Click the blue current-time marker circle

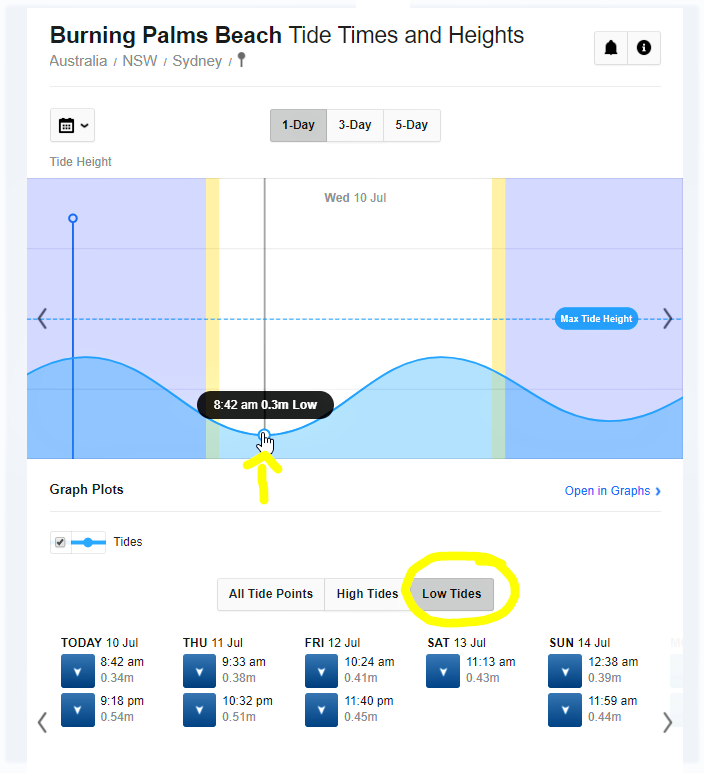click(73, 218)
